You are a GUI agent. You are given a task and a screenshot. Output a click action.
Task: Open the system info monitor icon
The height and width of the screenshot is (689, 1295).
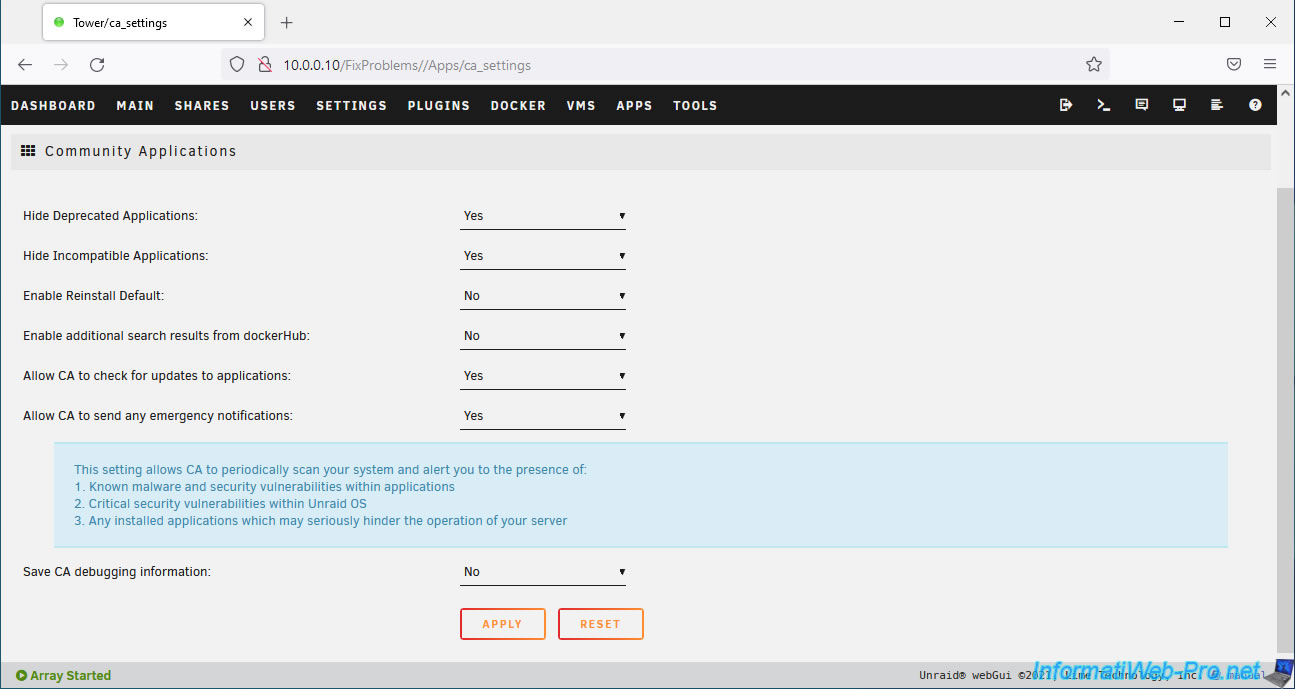click(1180, 105)
